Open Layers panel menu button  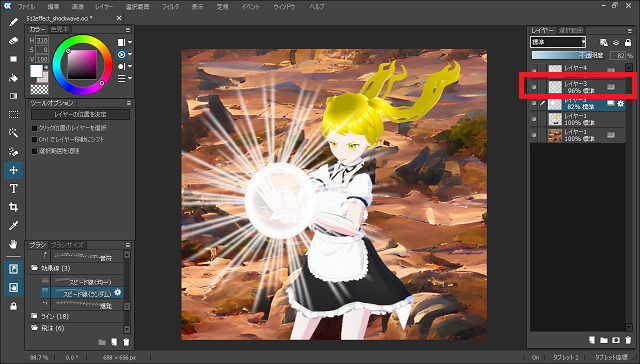[629, 31]
